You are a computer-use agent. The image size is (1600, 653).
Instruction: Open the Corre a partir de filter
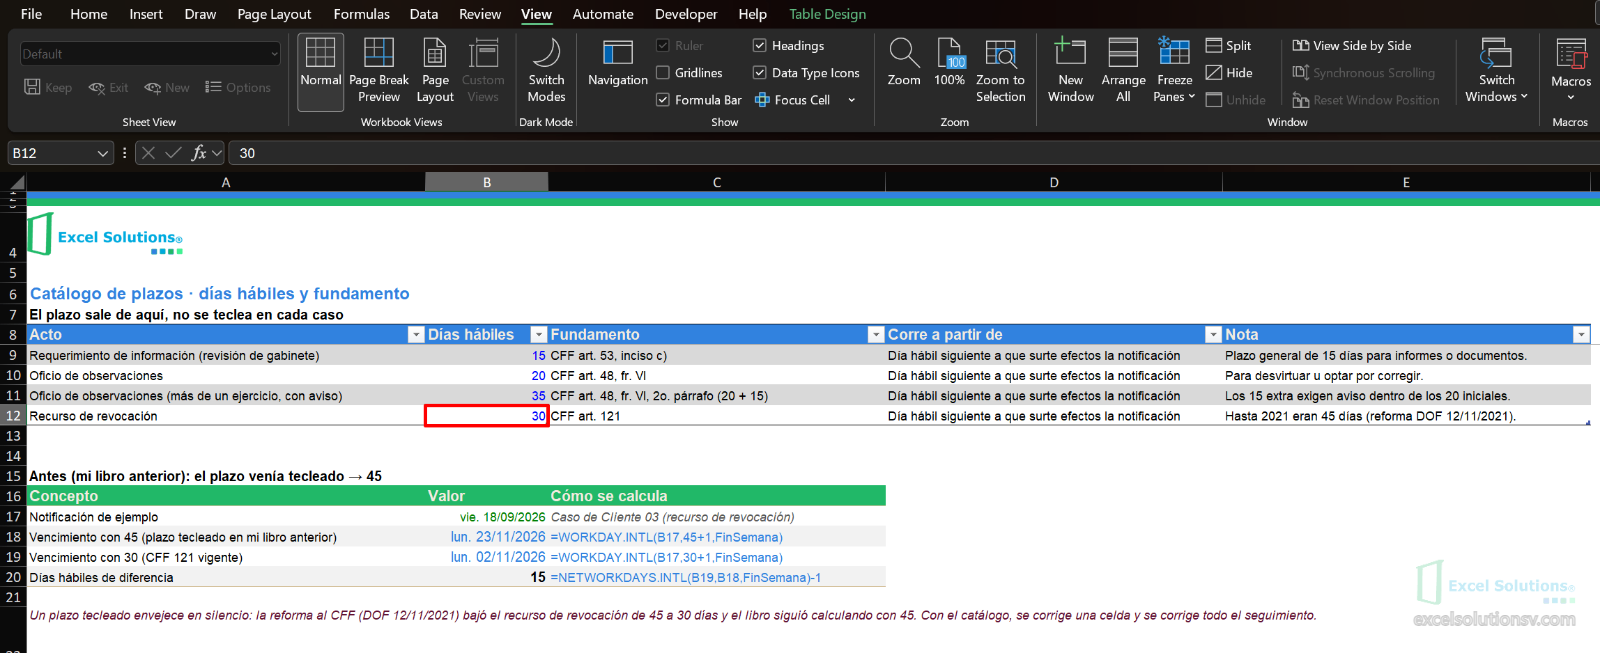1213,335
